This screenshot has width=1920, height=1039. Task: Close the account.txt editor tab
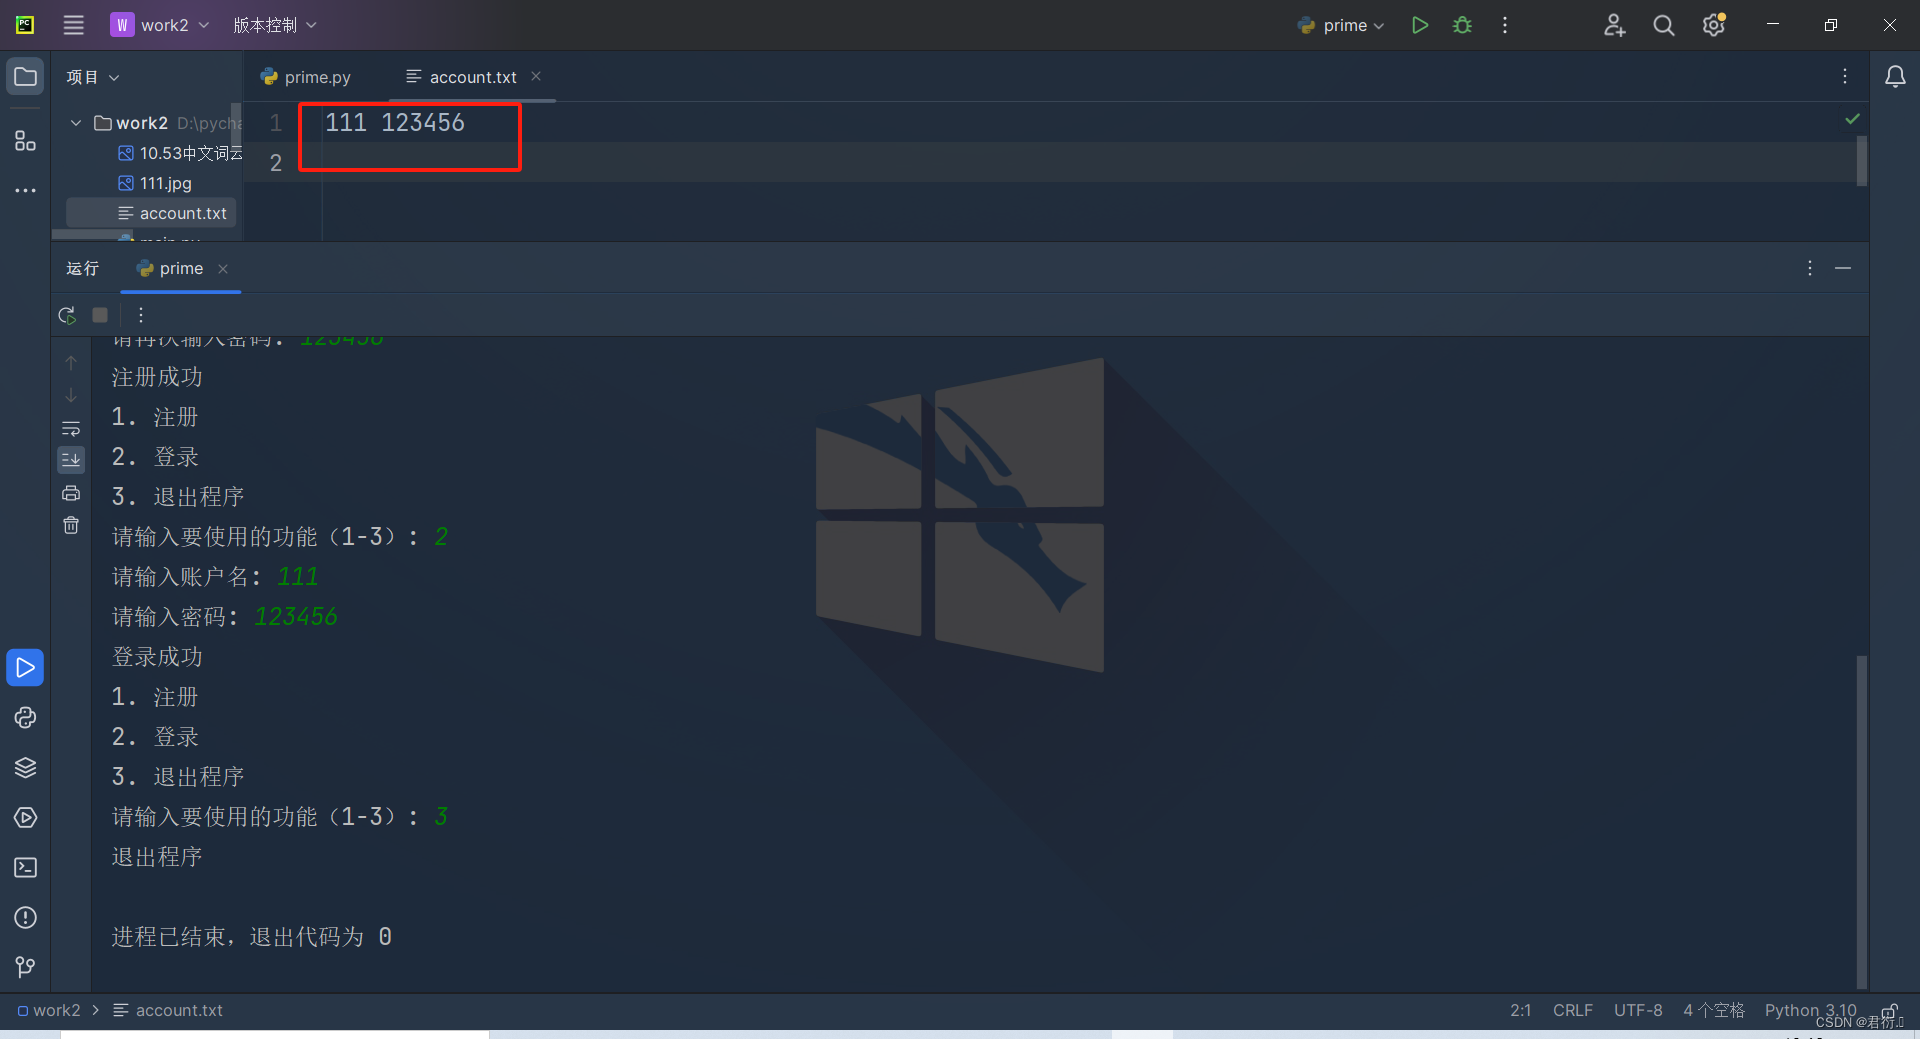536,76
